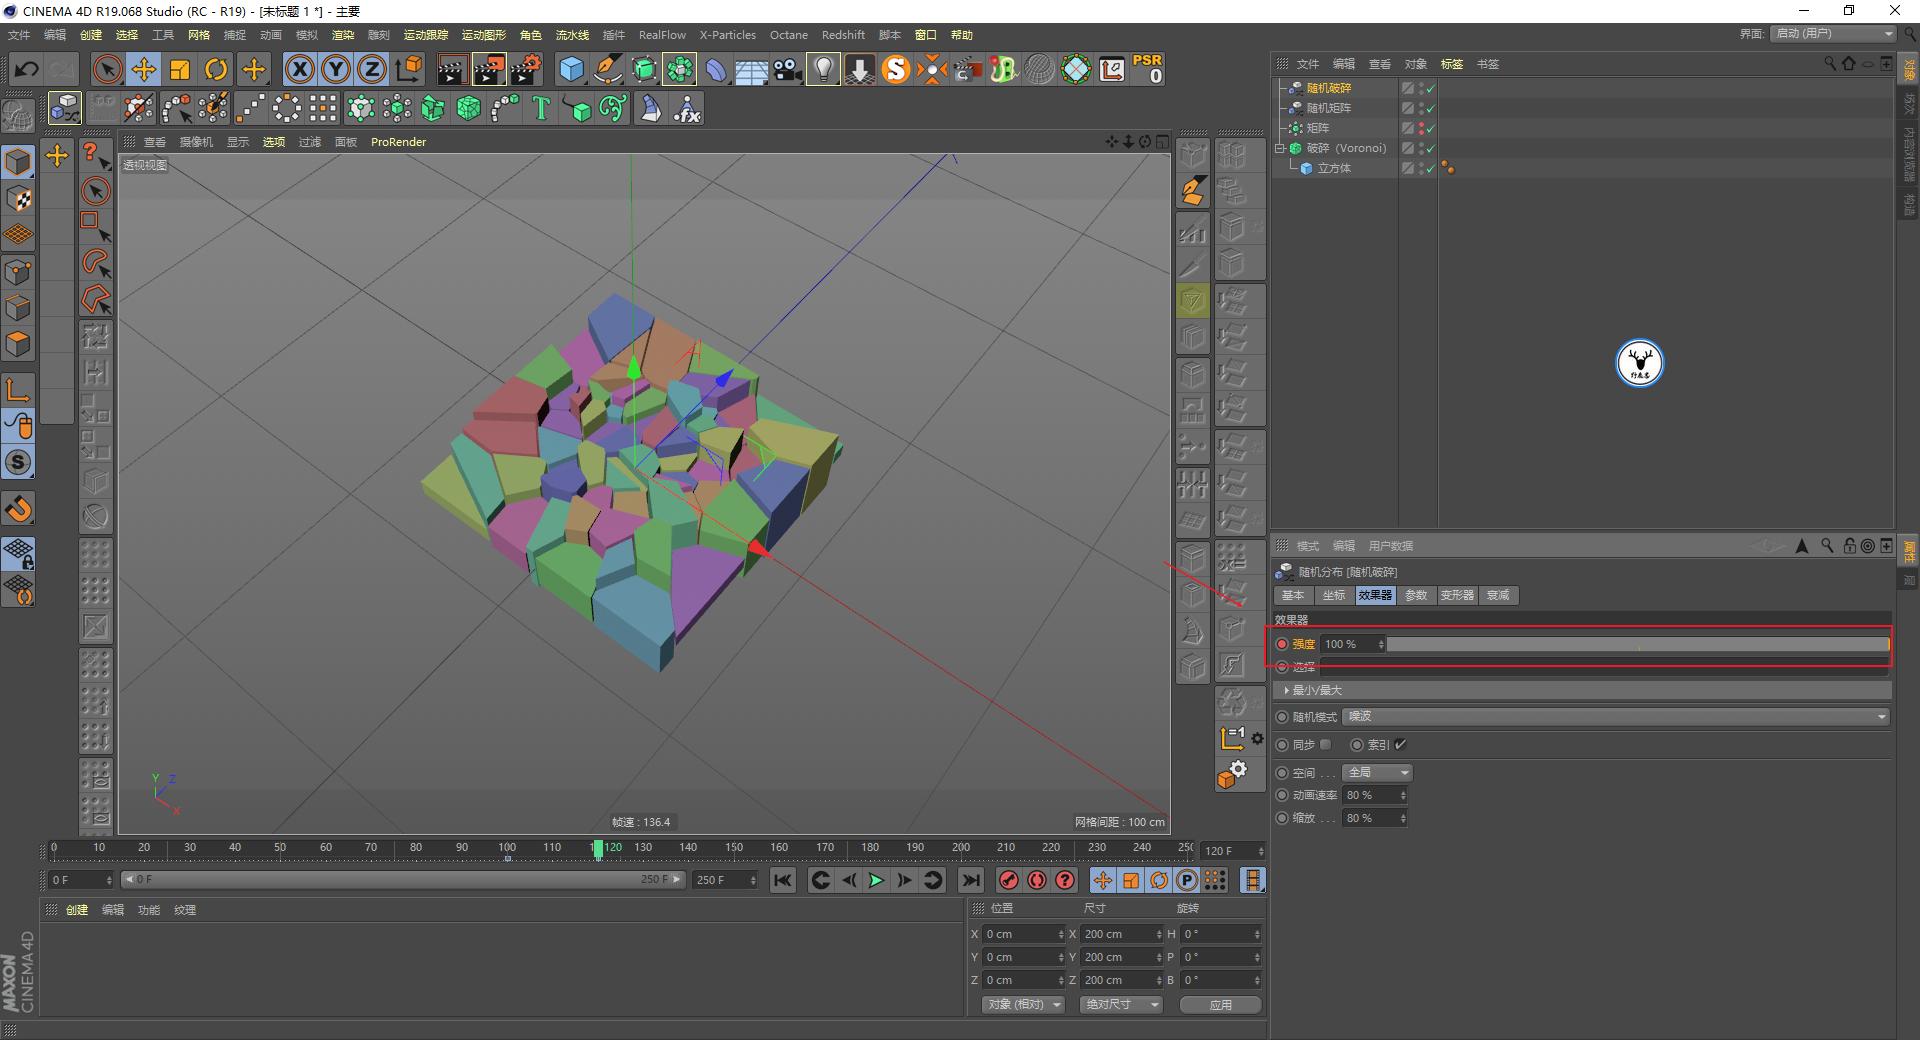Switch to the 参数 tab in attributes

click(1416, 595)
